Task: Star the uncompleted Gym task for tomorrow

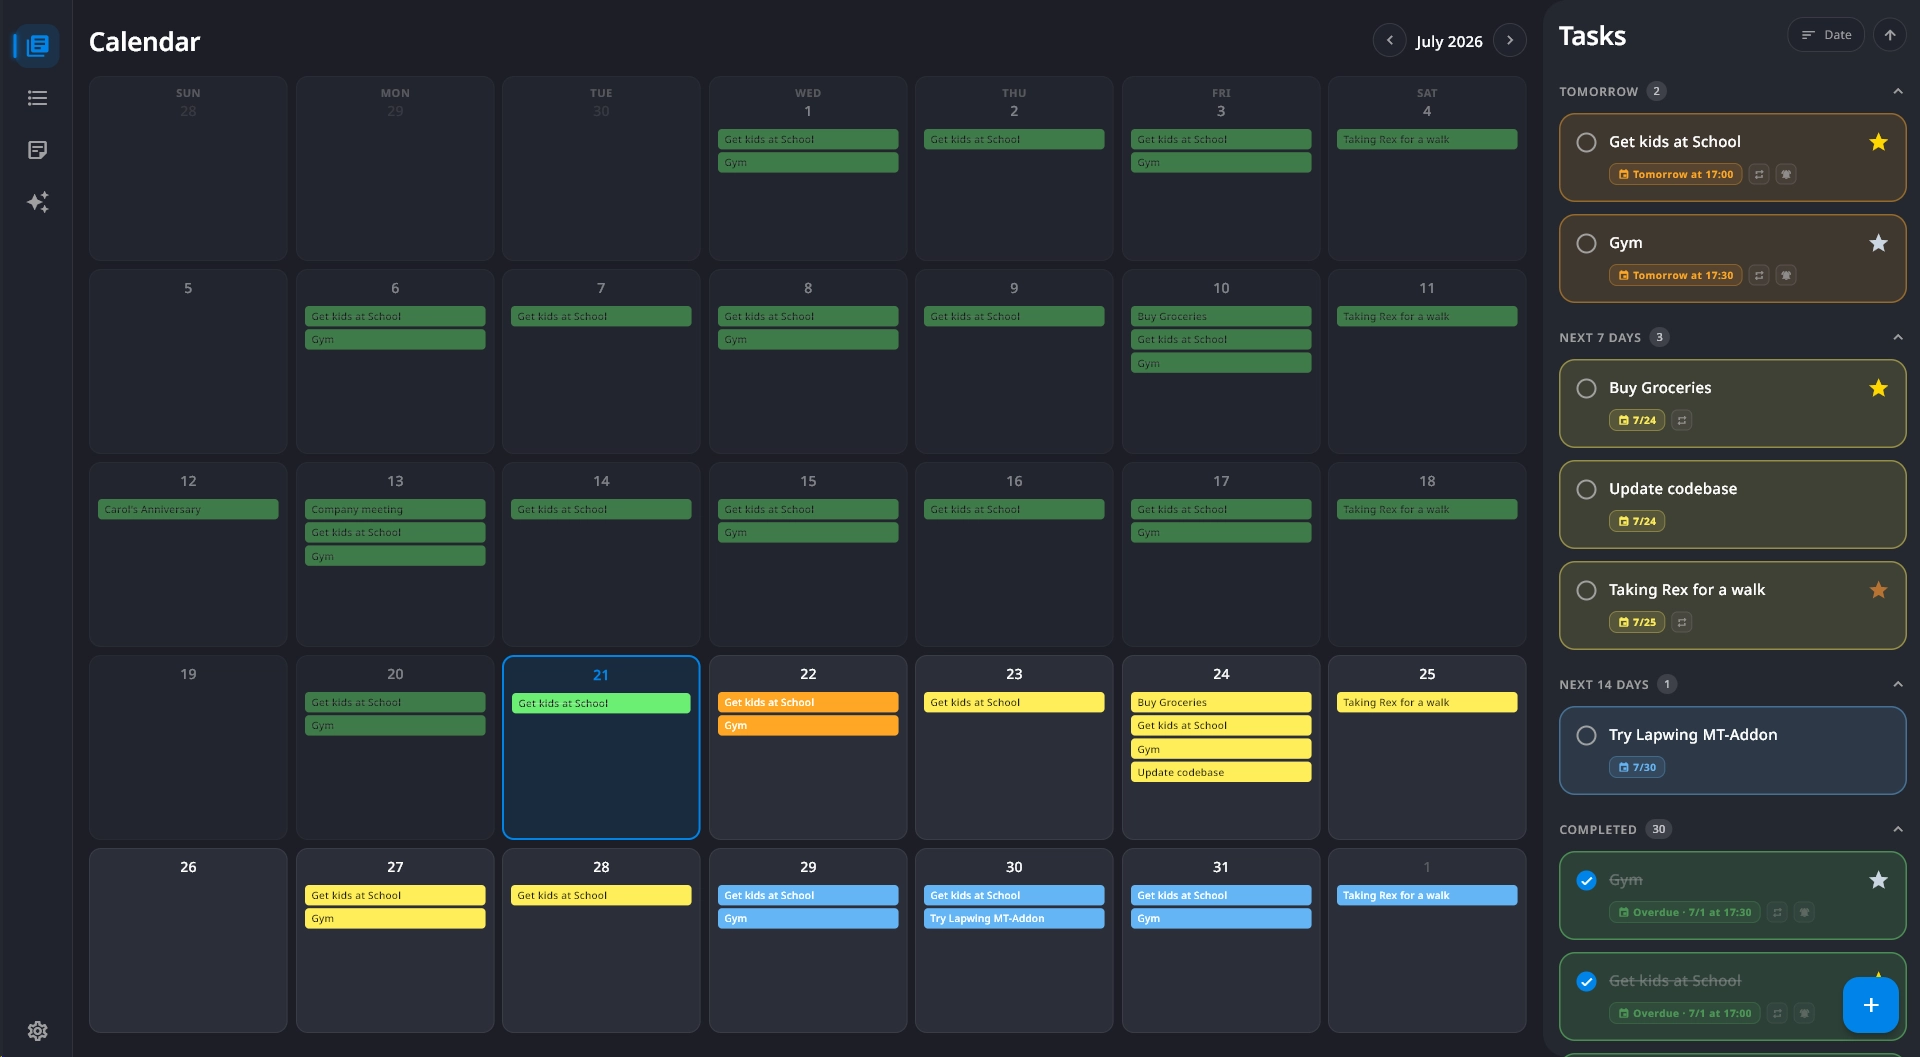Action: (1878, 243)
